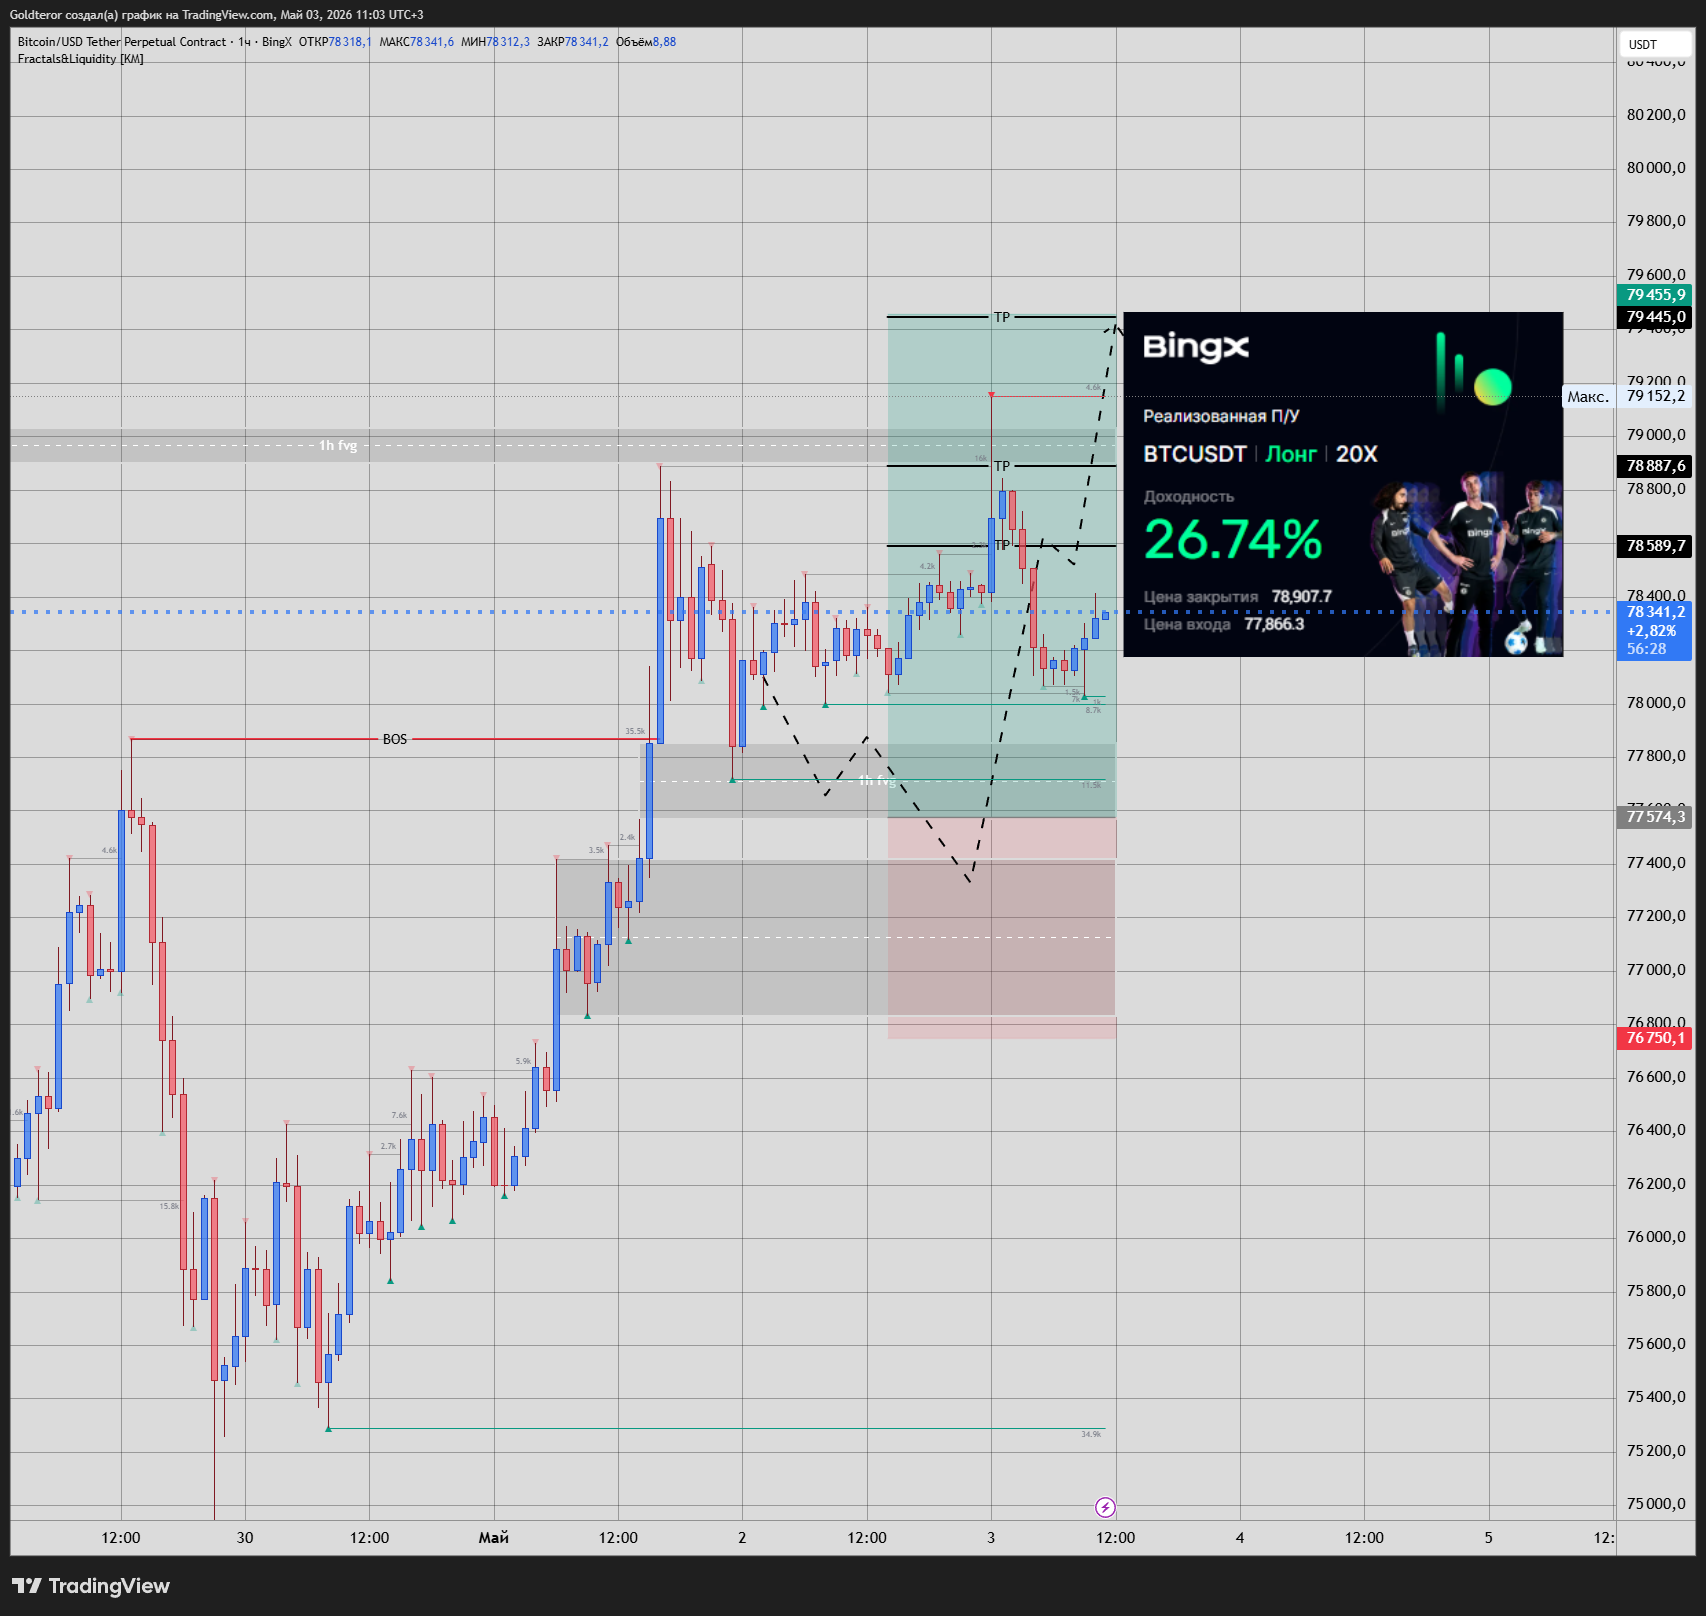Click the 35.5k volume label near the BOS line

[635, 731]
